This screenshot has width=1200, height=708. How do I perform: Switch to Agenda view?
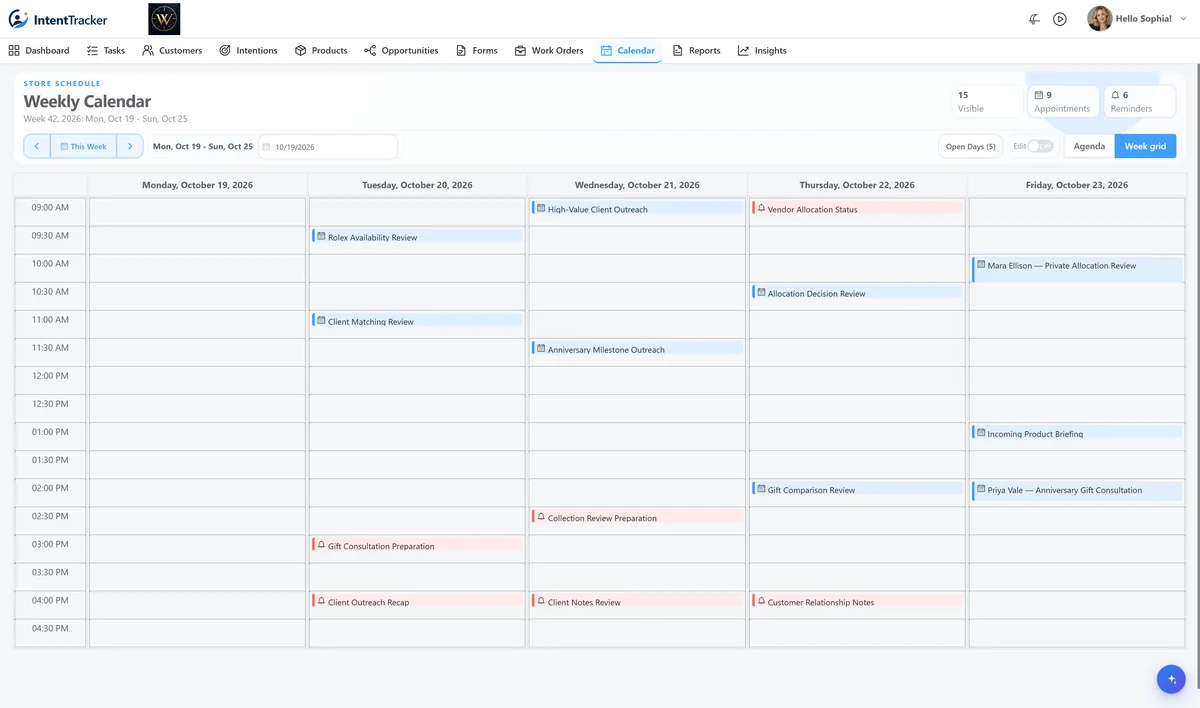coord(1089,146)
